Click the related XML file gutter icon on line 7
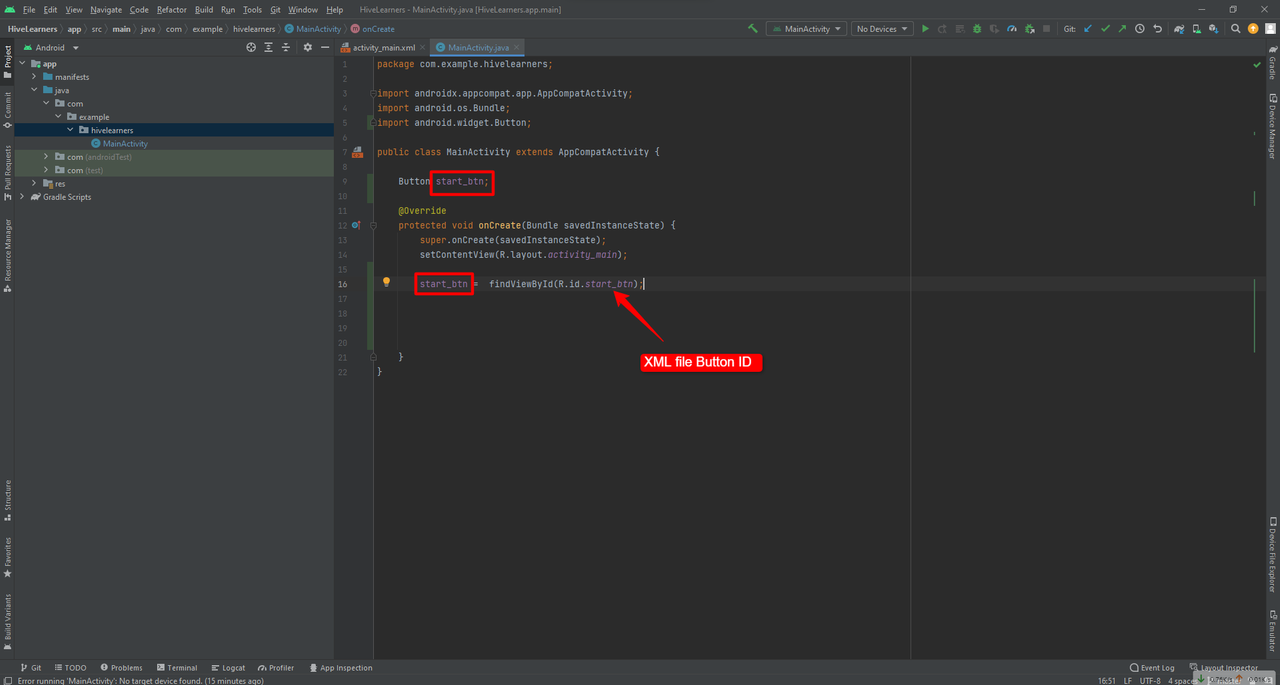 [x=358, y=152]
